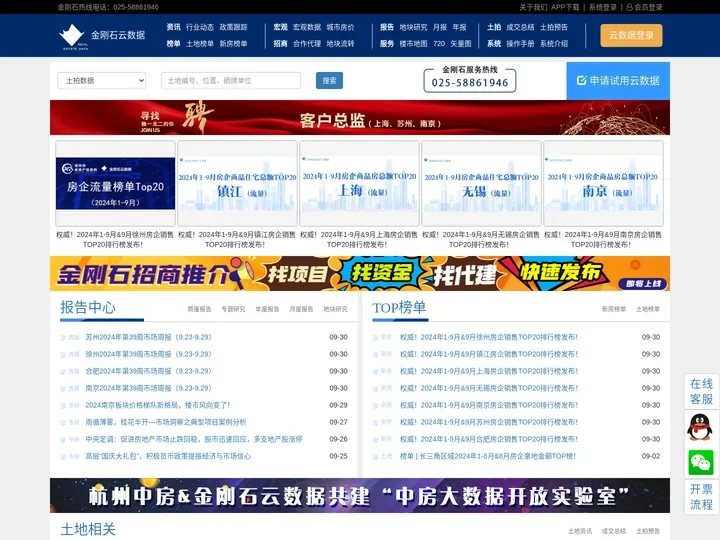This screenshot has width=720, height=540.
Task: Open 土地榜单 navigation item
Action: pos(200,44)
